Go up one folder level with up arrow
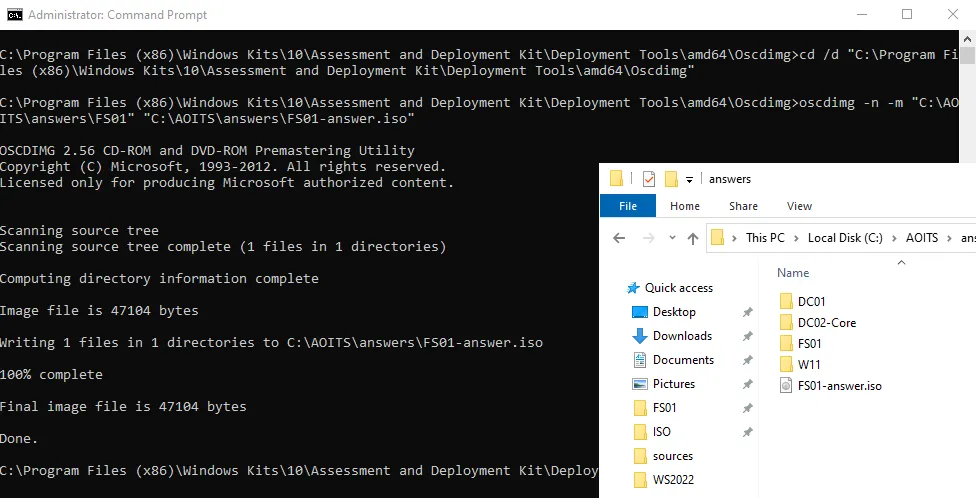 (x=693, y=238)
